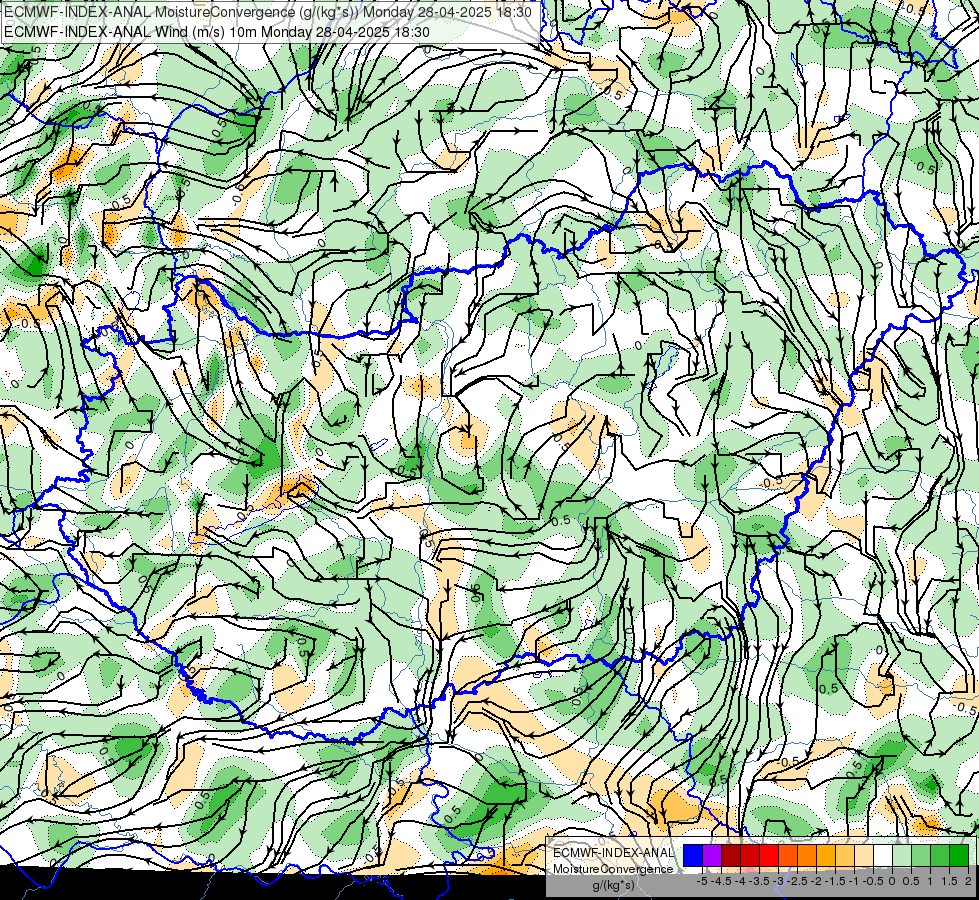Click the blue legend swatch below -5
The height and width of the screenshot is (900, 979).
(x=693, y=856)
